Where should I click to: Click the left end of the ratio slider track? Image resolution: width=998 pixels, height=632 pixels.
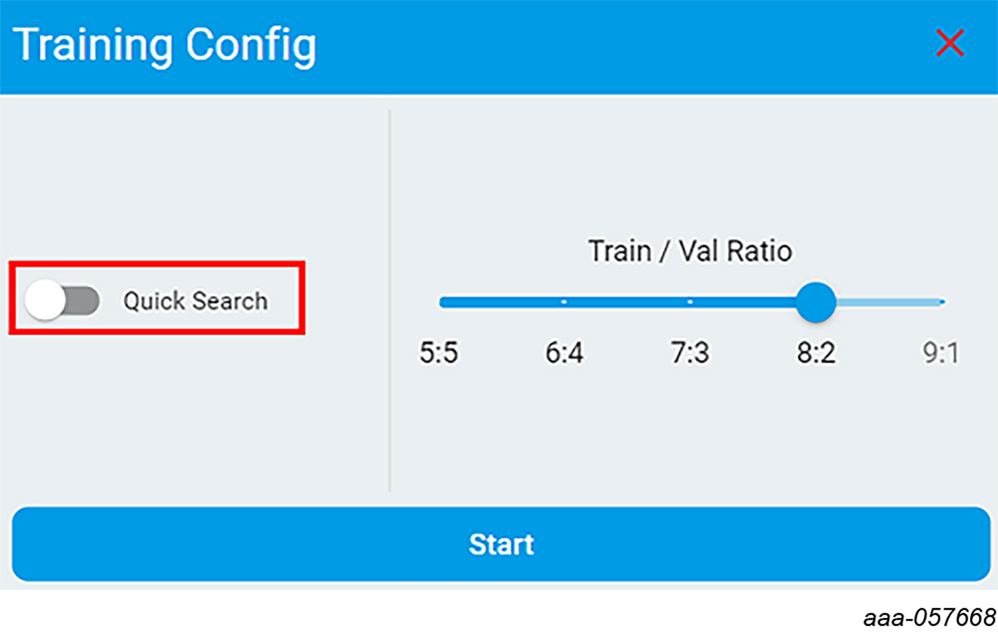pyautogui.click(x=443, y=301)
